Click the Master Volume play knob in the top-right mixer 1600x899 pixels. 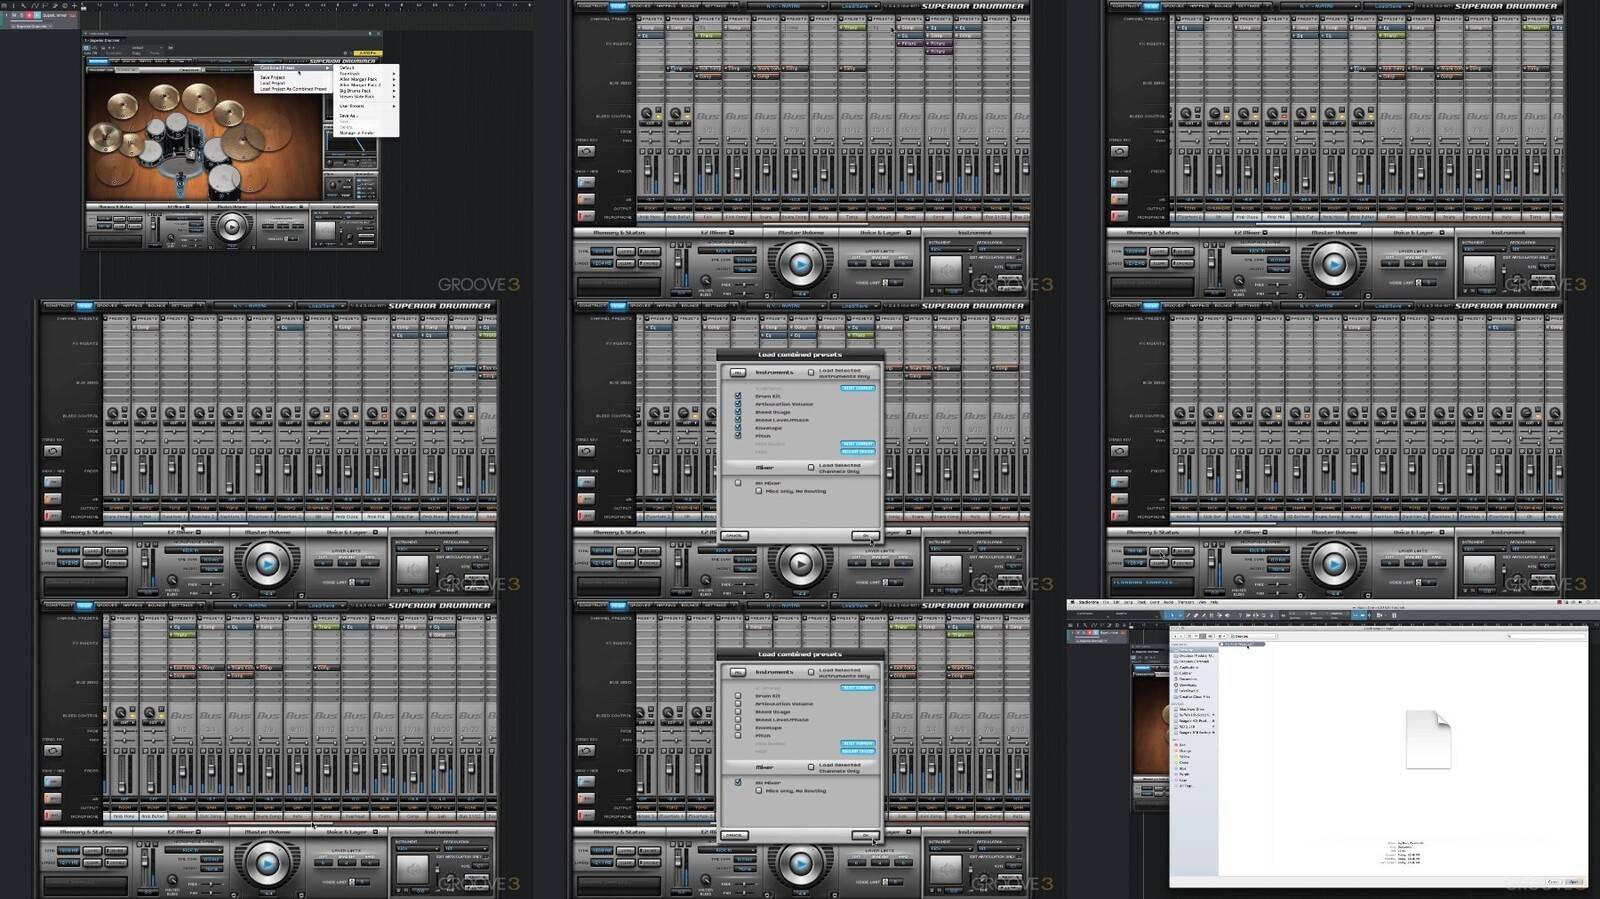pyautogui.click(x=1333, y=265)
